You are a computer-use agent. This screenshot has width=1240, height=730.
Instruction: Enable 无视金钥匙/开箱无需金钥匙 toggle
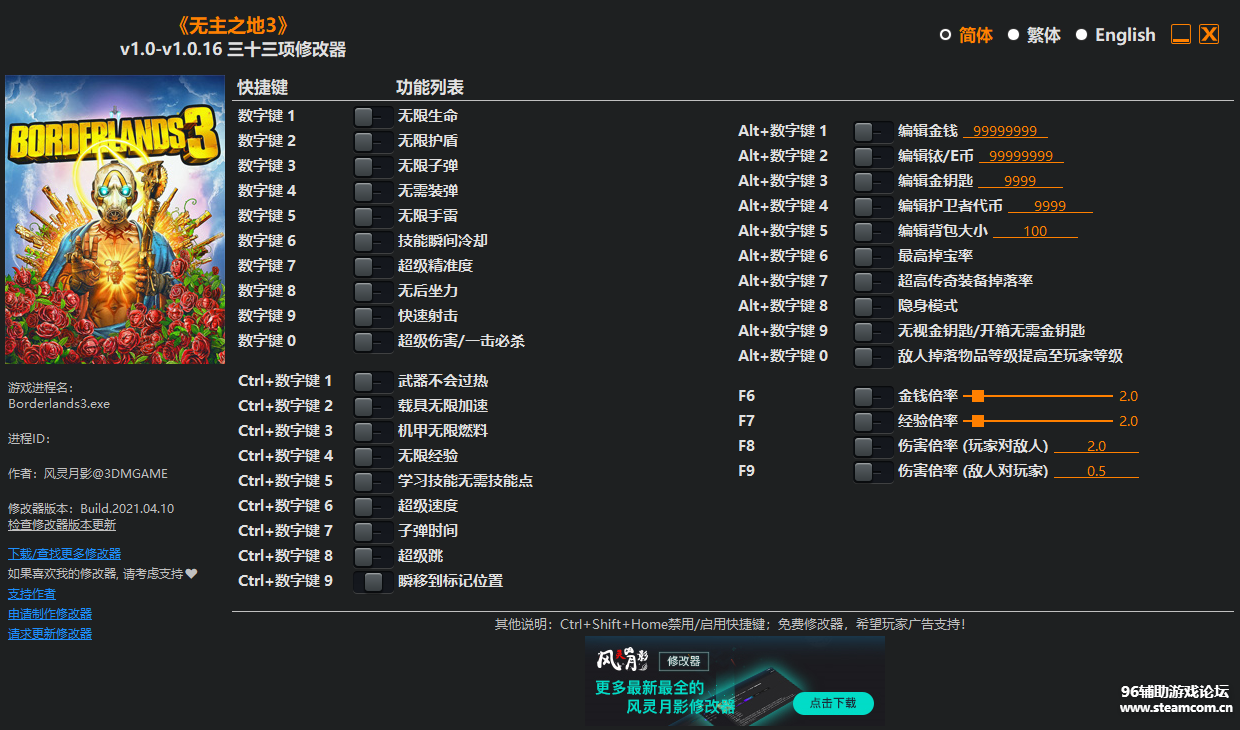click(872, 331)
